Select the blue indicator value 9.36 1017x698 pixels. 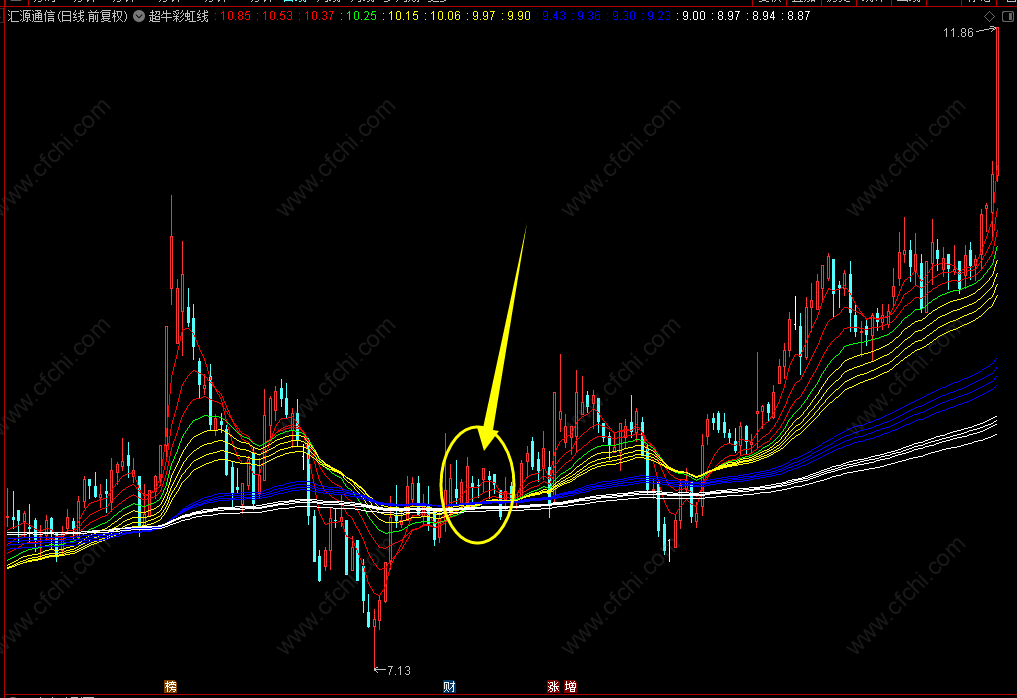click(589, 16)
